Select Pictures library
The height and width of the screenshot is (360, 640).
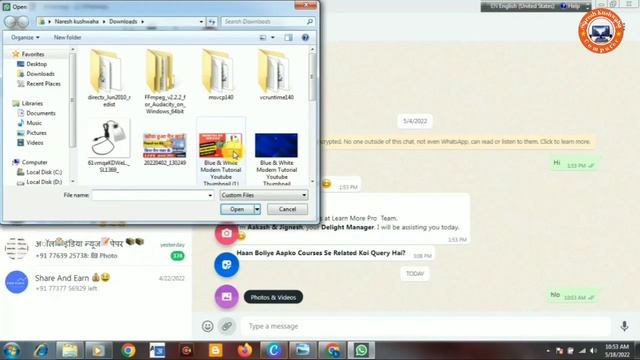(x=36, y=133)
